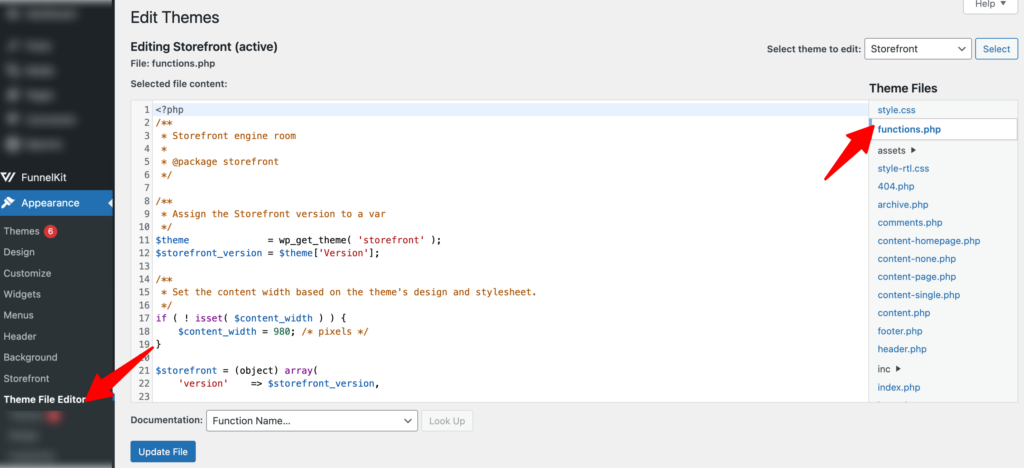Click the Update File button
Viewport: 1024px width, 468px height.
(x=163, y=452)
